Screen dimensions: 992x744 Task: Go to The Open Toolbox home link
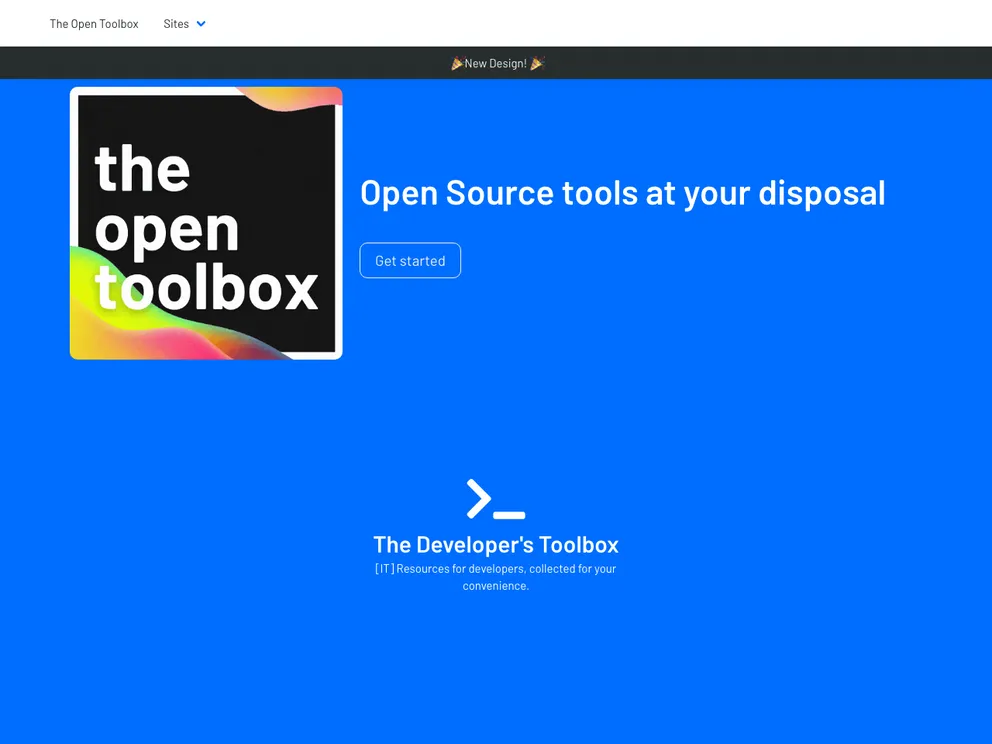(94, 24)
